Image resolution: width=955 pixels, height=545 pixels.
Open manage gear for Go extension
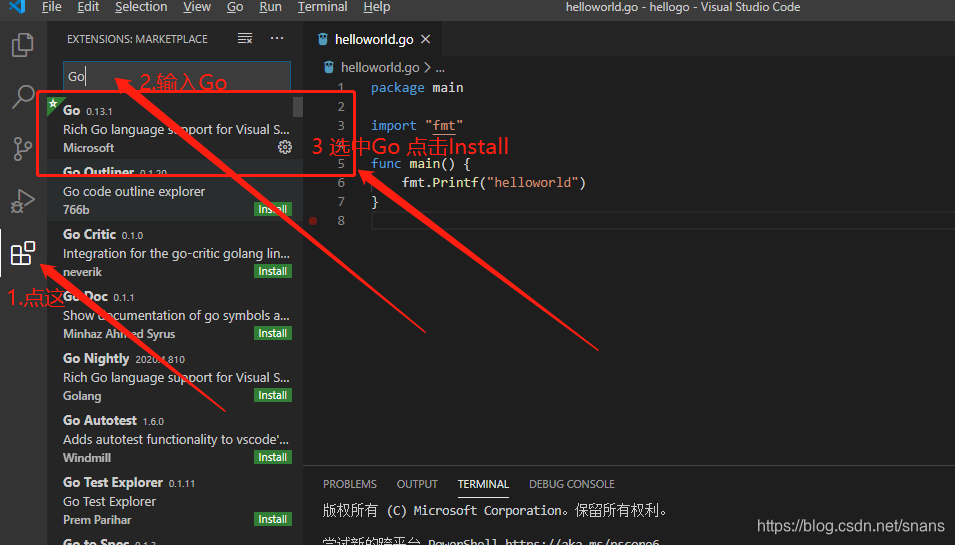[x=284, y=147]
